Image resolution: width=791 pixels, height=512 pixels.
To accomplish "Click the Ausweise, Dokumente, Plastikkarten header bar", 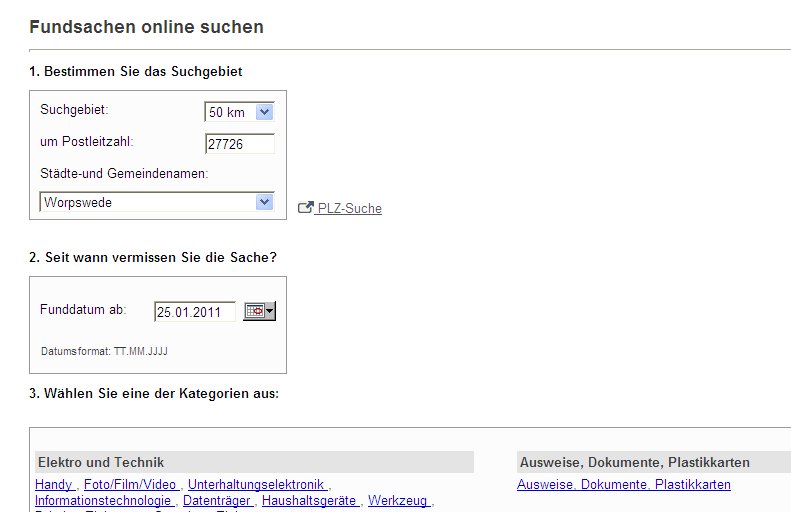I will [x=654, y=462].
